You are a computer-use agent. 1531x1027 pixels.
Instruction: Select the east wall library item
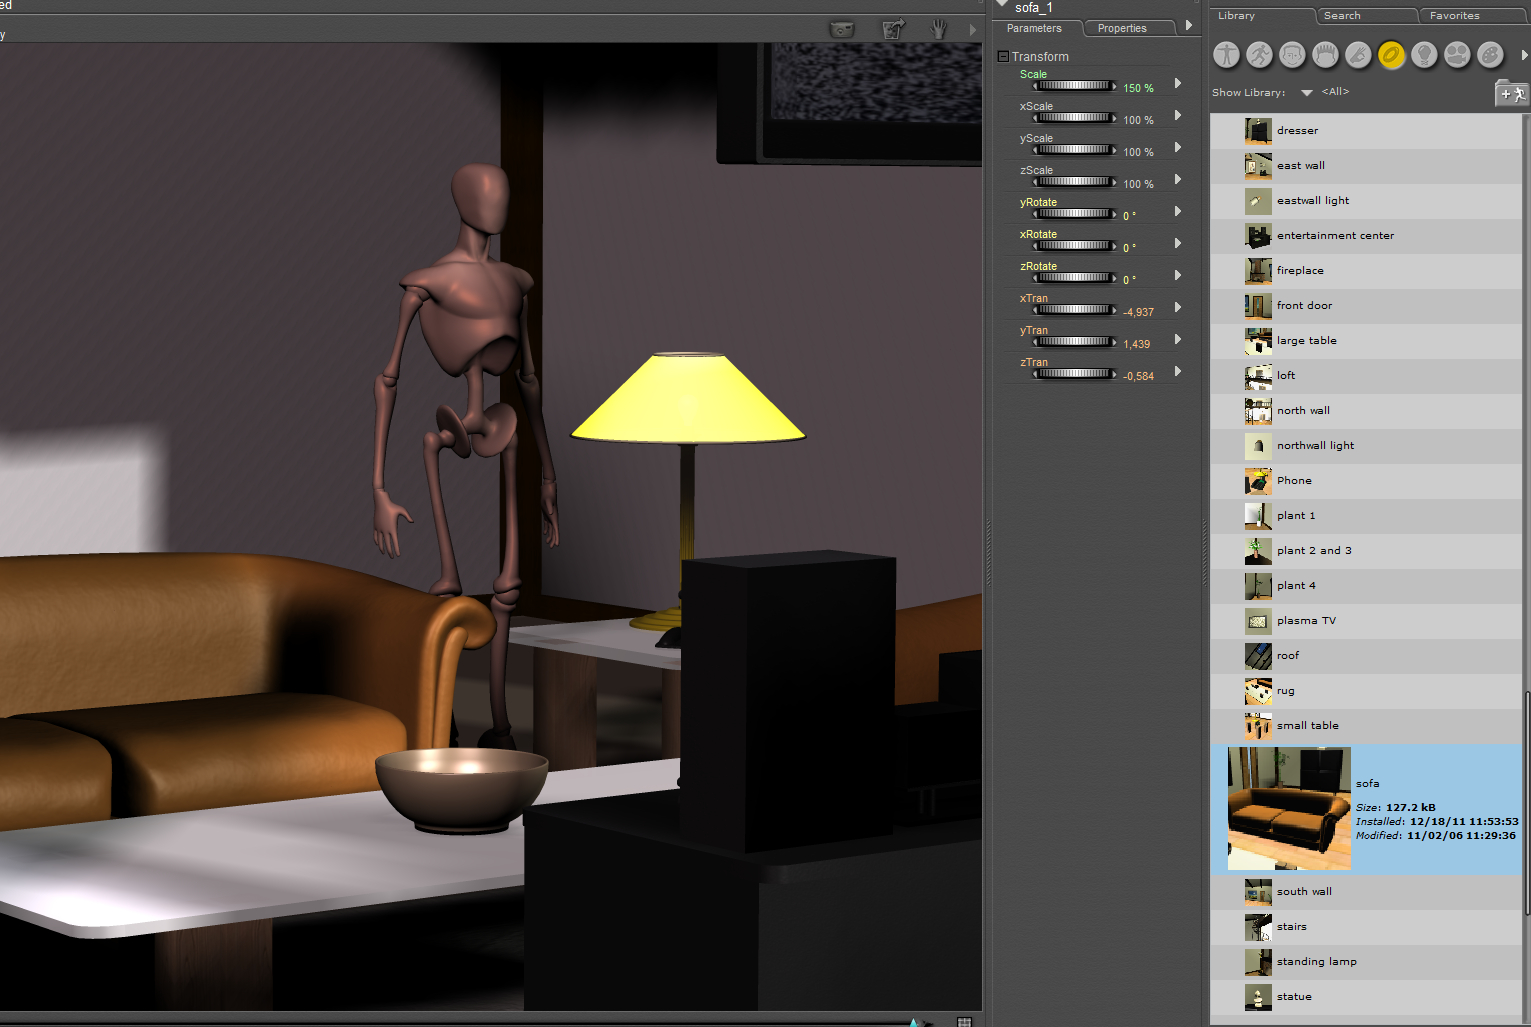pos(1366,166)
